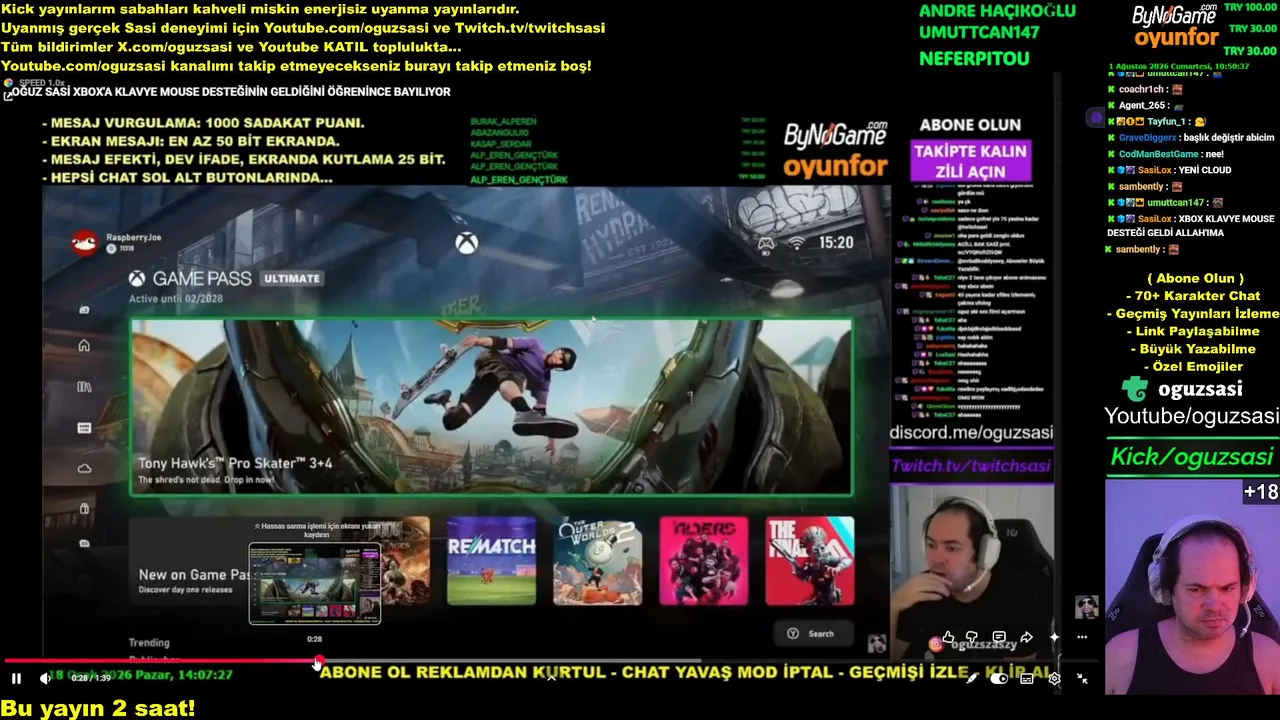Toggle the autoplay switch
The image size is (1280, 720).
pyautogui.click(x=999, y=678)
